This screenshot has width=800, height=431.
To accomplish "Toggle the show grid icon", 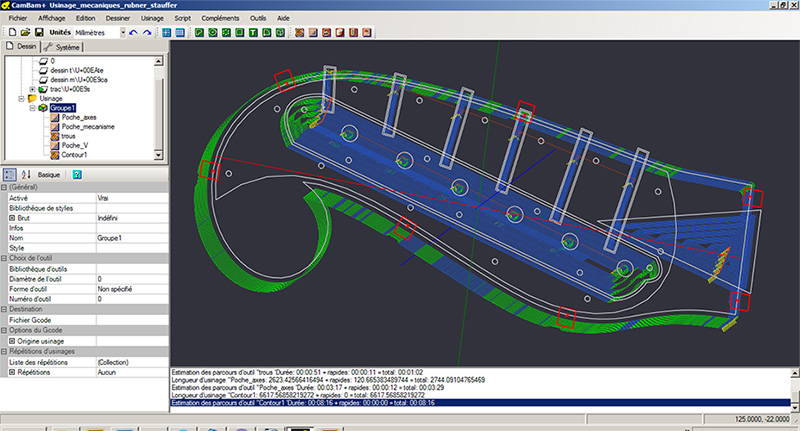I will tap(166, 33).
